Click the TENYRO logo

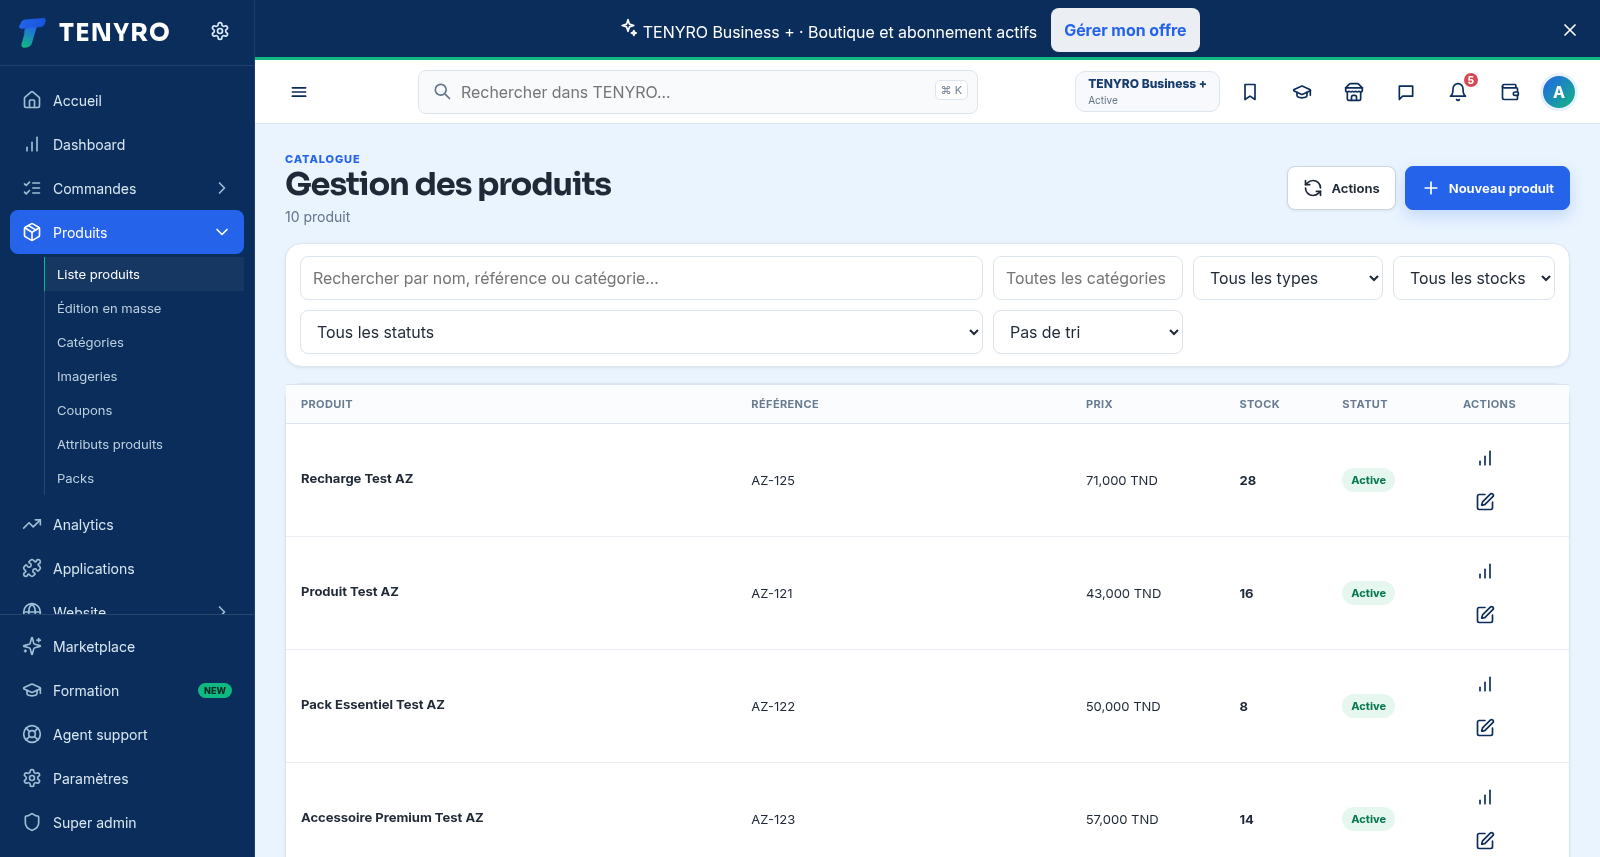point(95,32)
